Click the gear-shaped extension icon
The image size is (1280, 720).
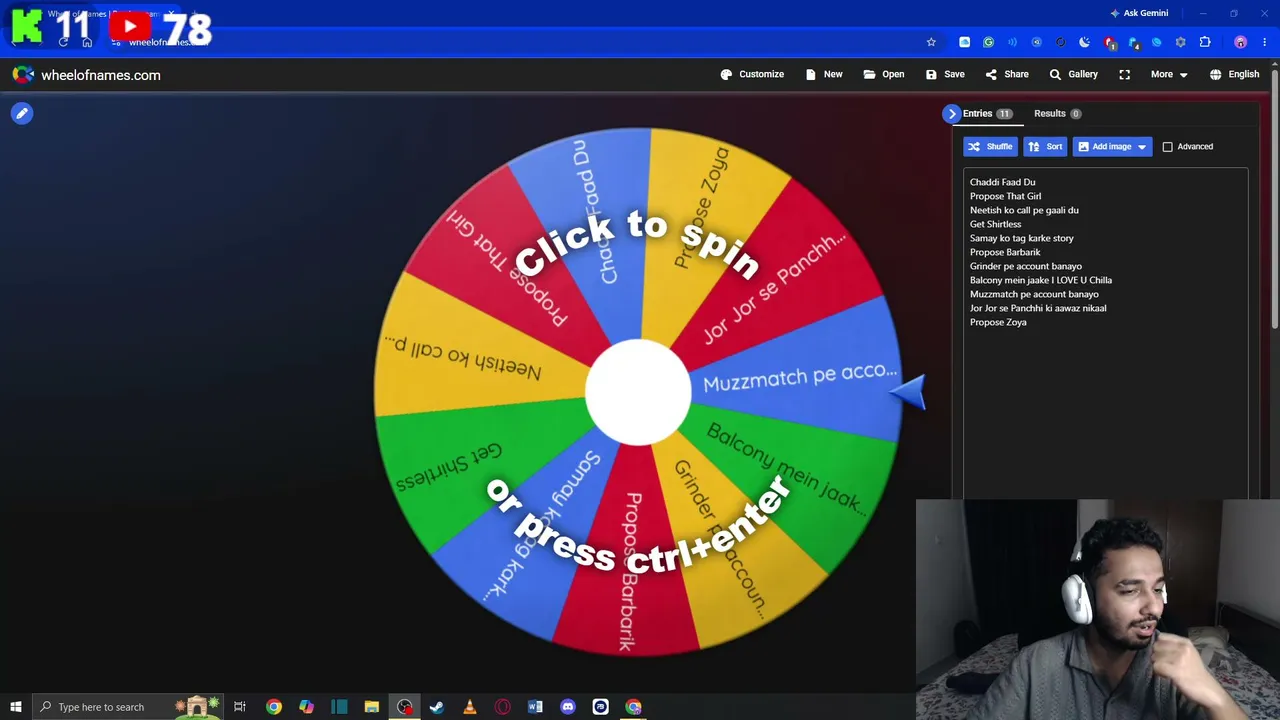point(1181,42)
